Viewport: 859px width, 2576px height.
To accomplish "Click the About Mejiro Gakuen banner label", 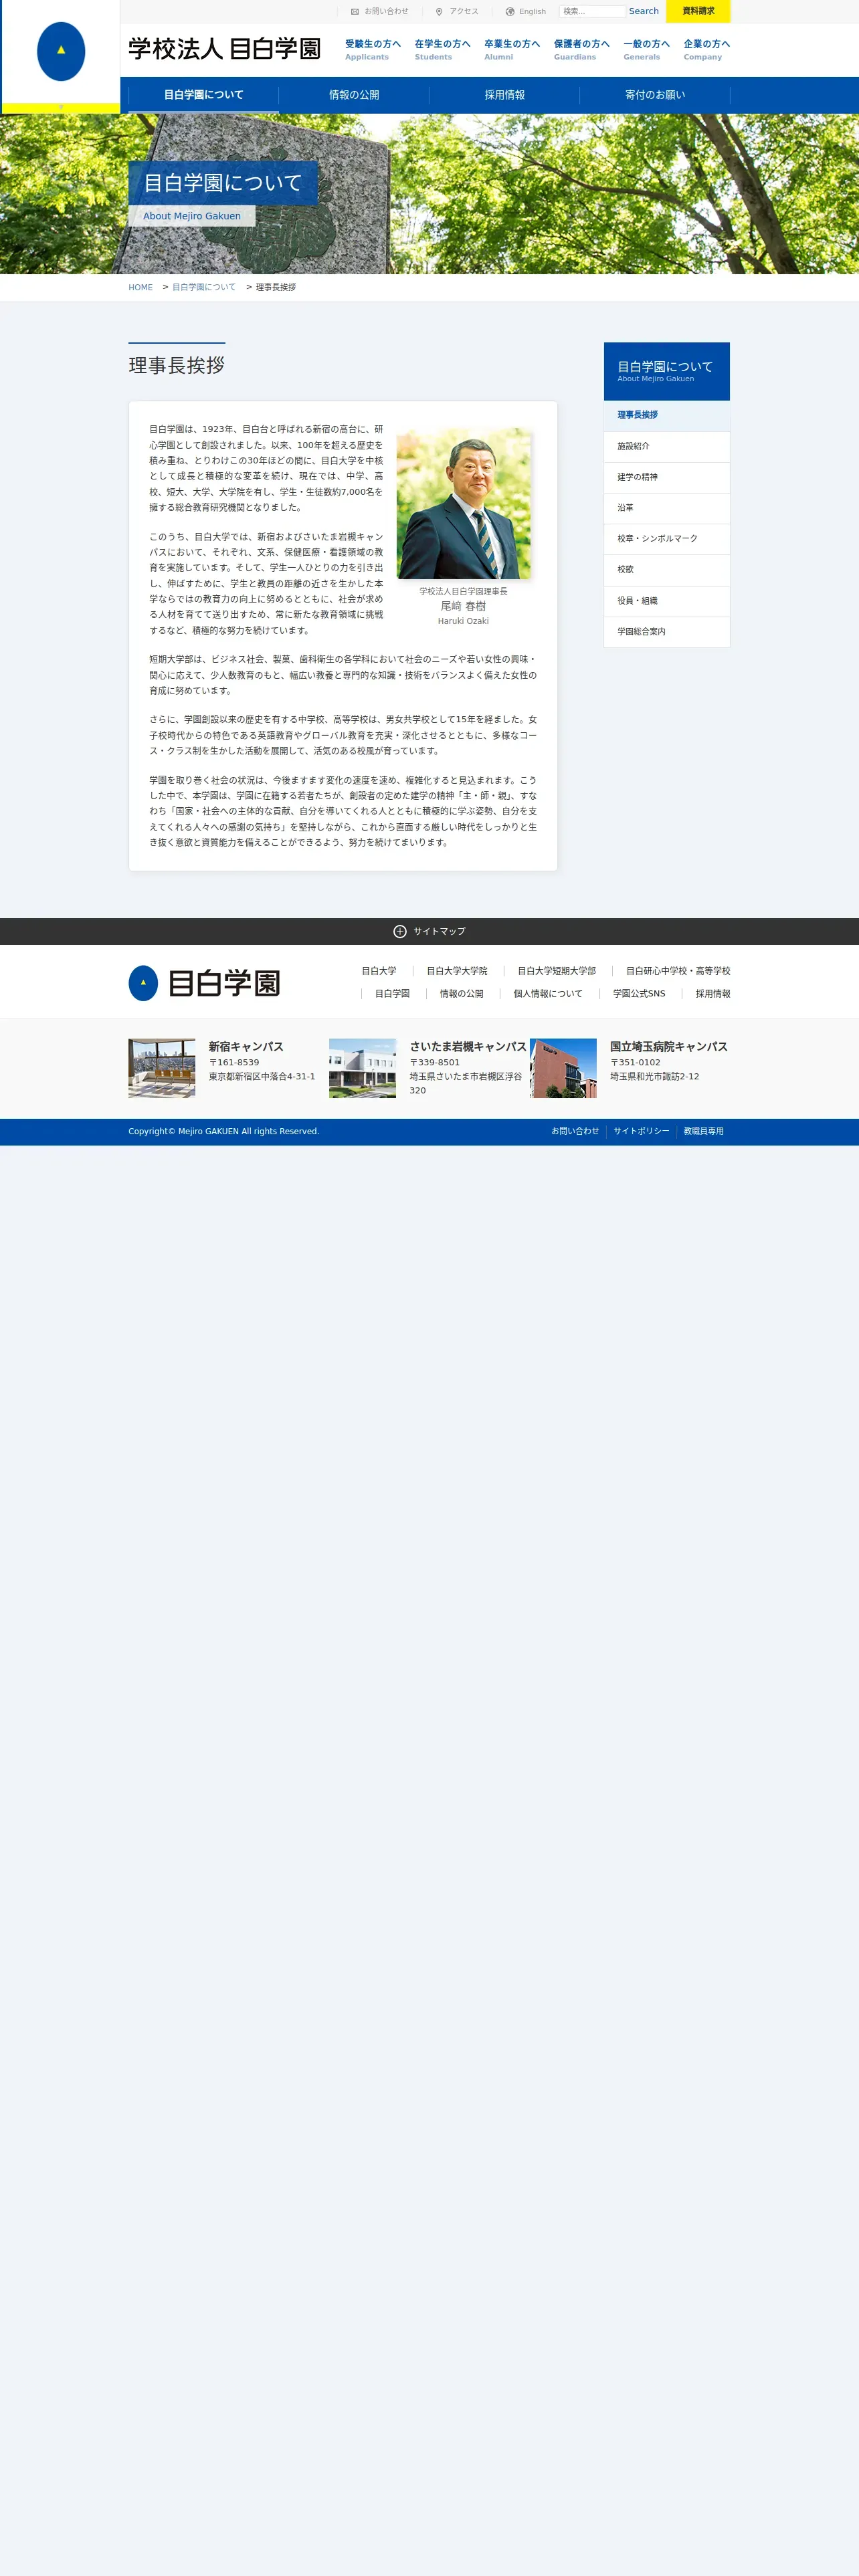I will coord(192,216).
